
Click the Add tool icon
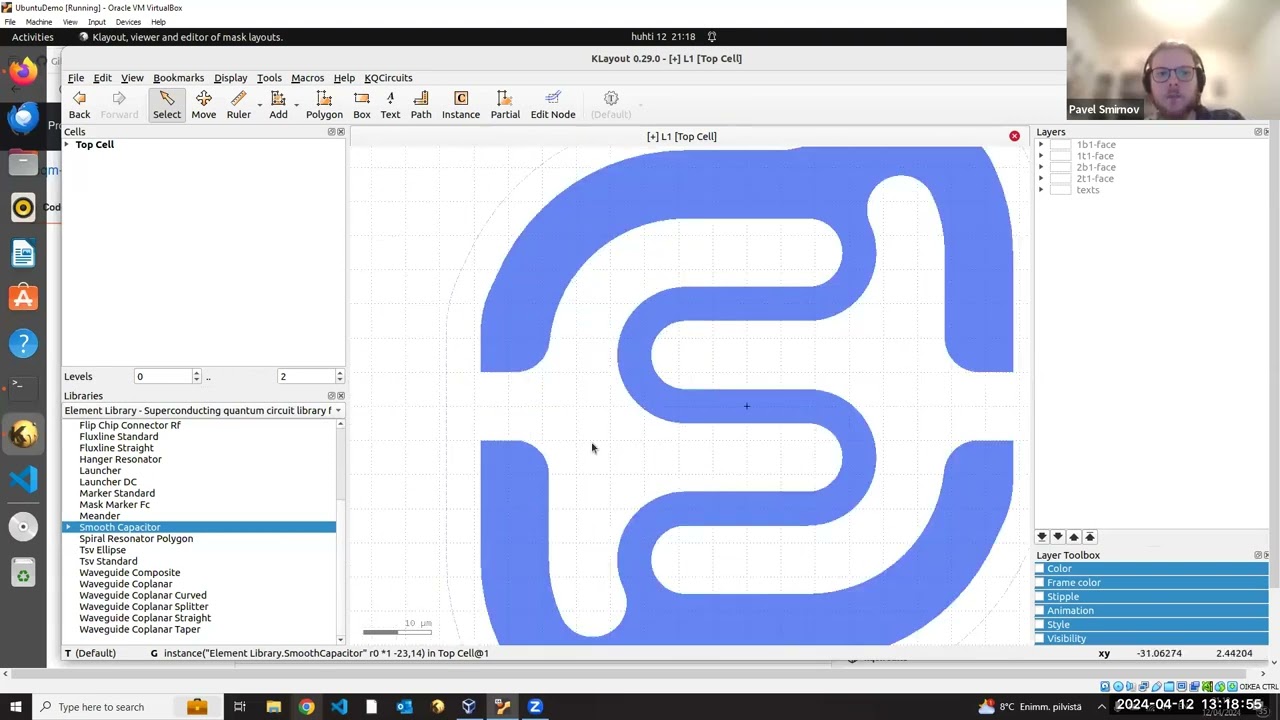278,98
